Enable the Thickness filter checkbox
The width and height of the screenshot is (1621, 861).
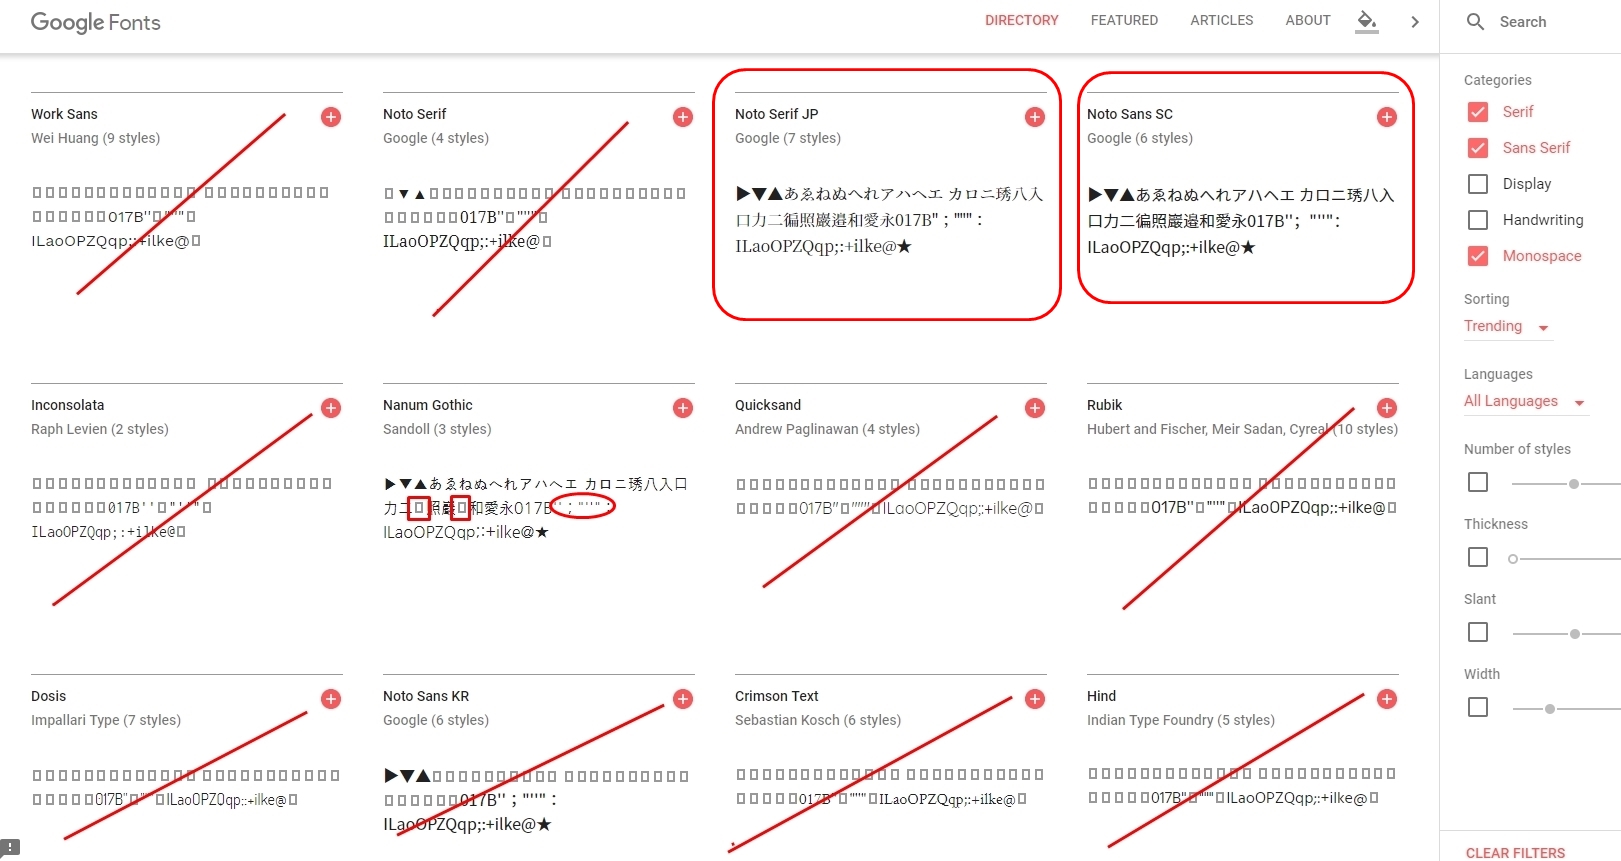[x=1478, y=557]
